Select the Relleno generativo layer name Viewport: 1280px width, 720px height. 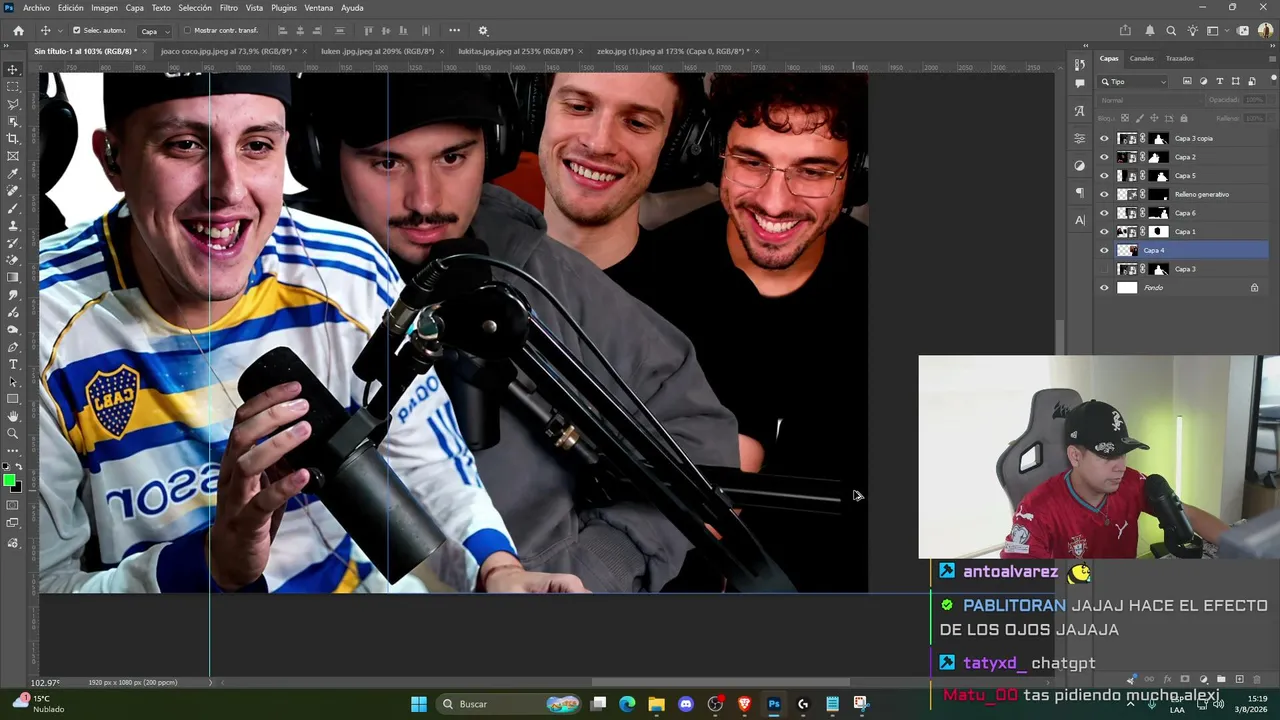(1202, 194)
